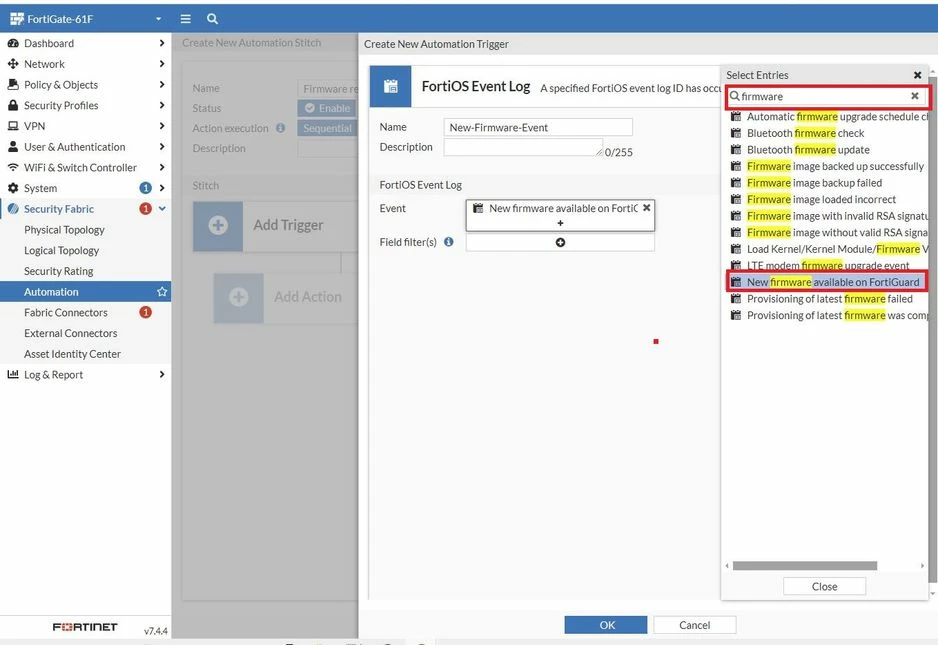The image size is (938, 645).
Task: Click the System gear icon
Action: (13, 188)
